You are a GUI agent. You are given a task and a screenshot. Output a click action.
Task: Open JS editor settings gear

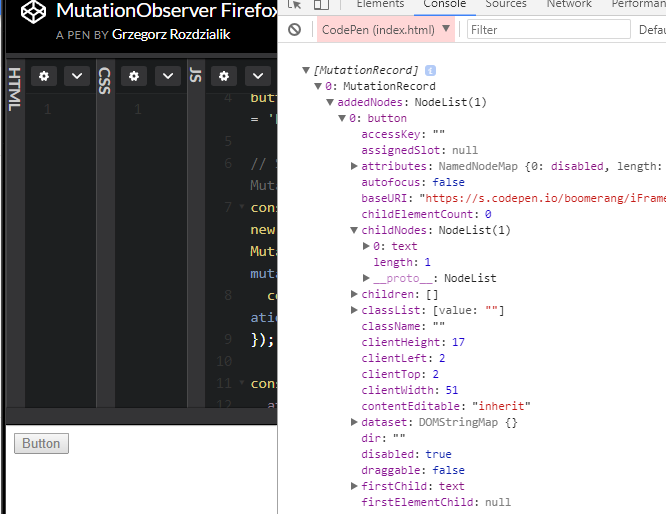224,76
